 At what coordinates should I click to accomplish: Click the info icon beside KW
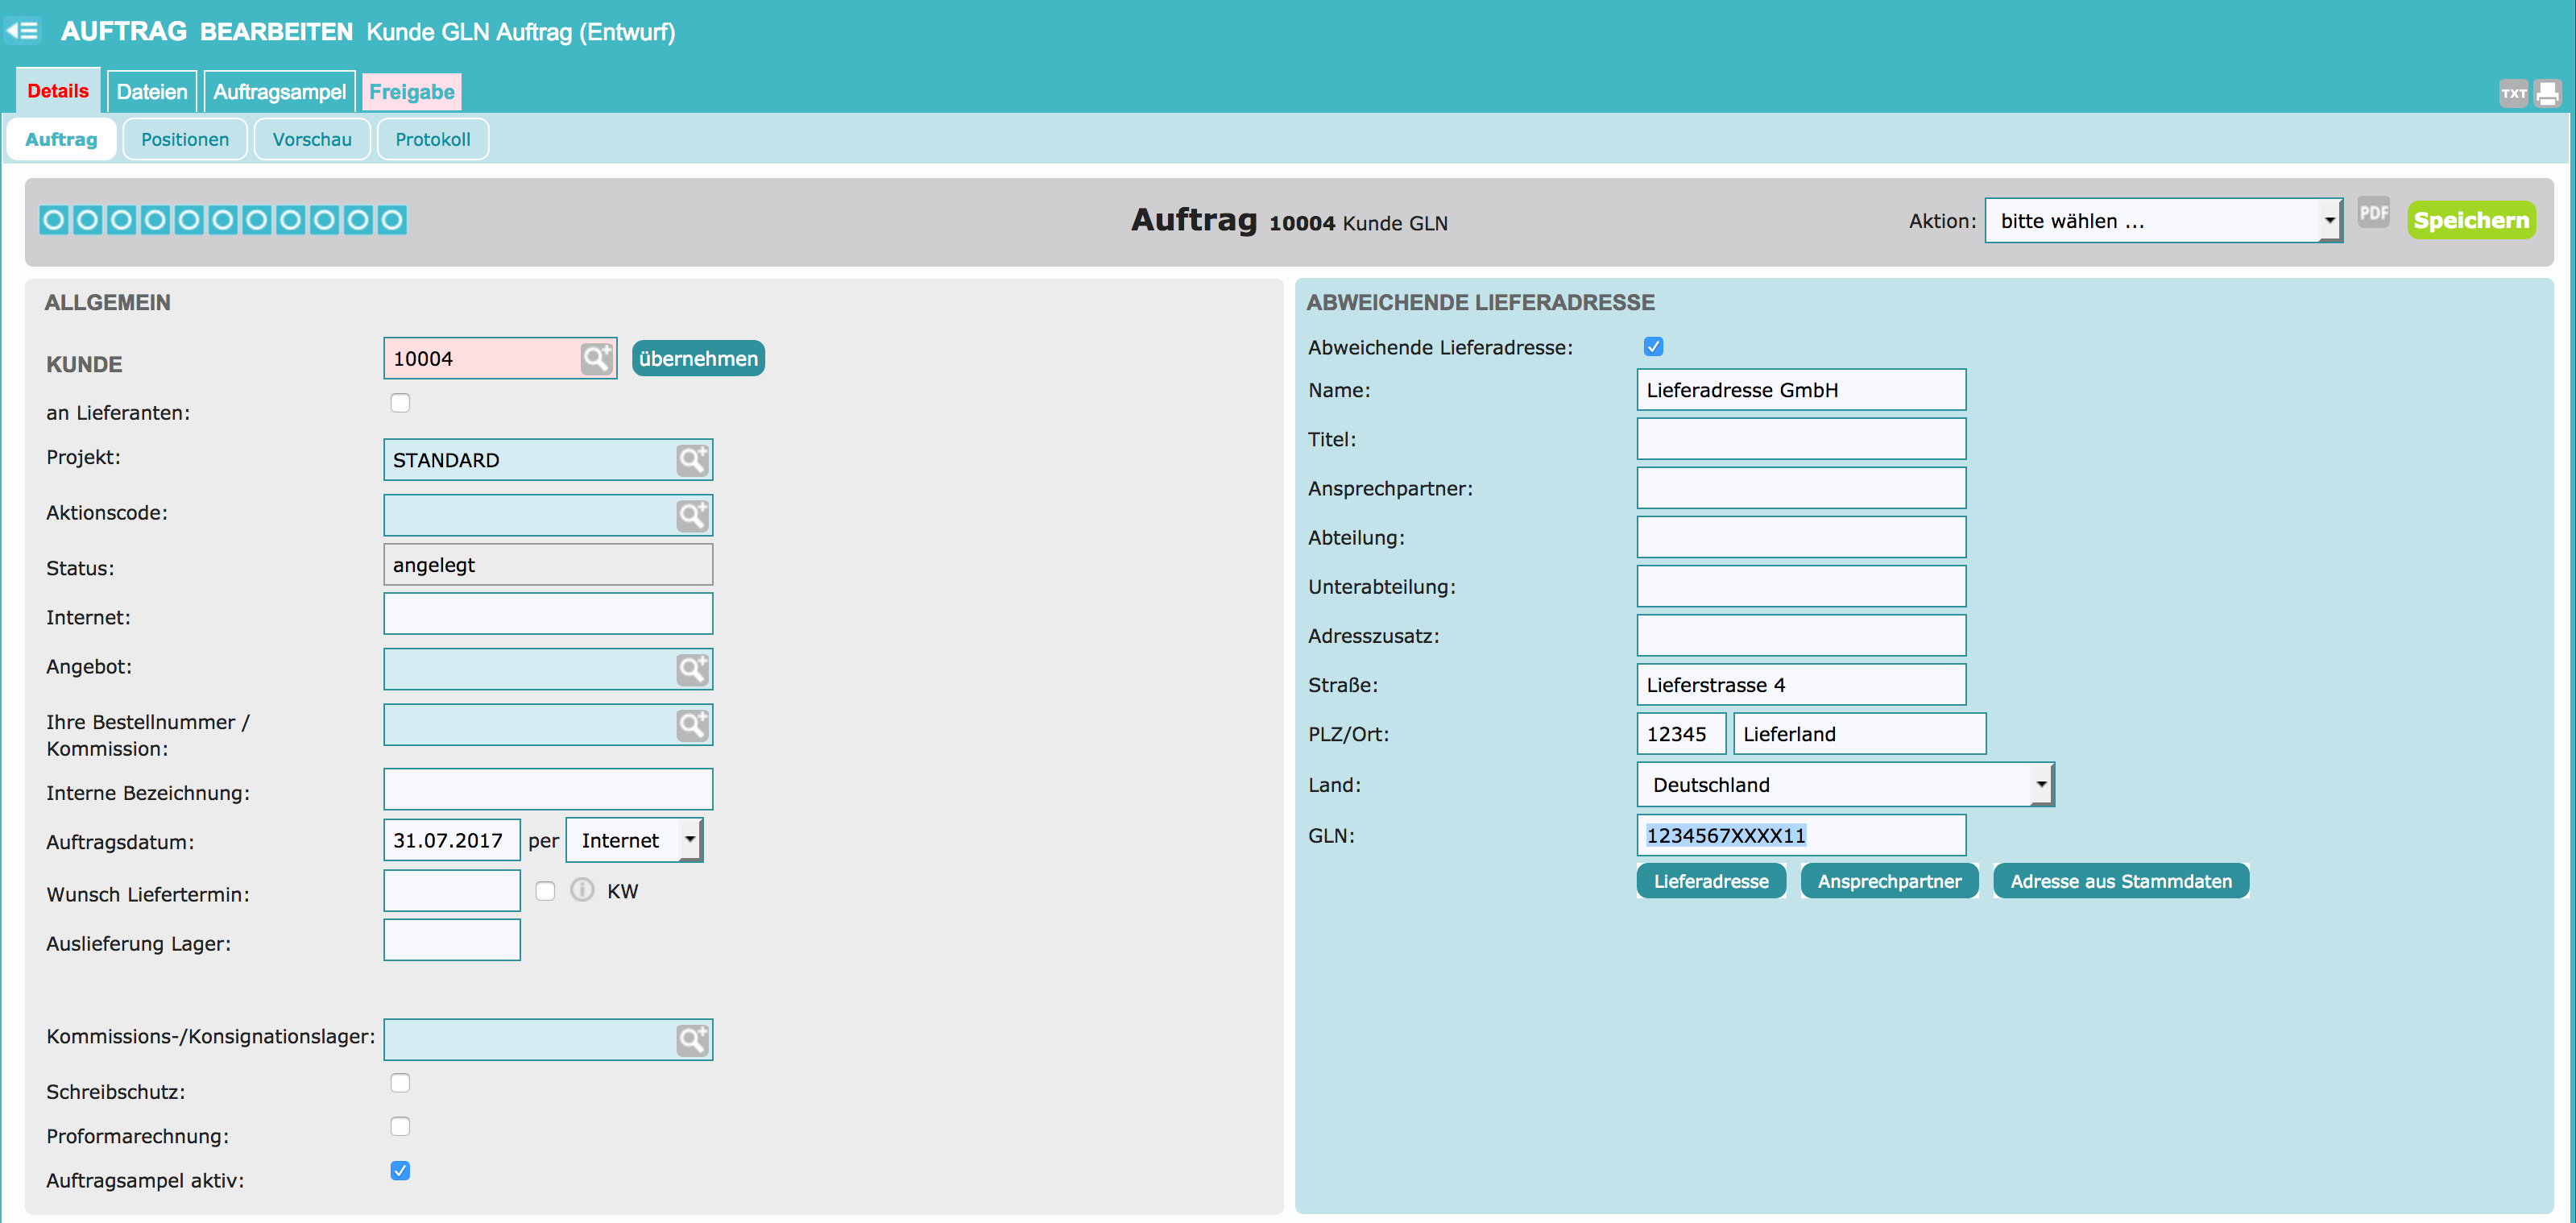[582, 890]
